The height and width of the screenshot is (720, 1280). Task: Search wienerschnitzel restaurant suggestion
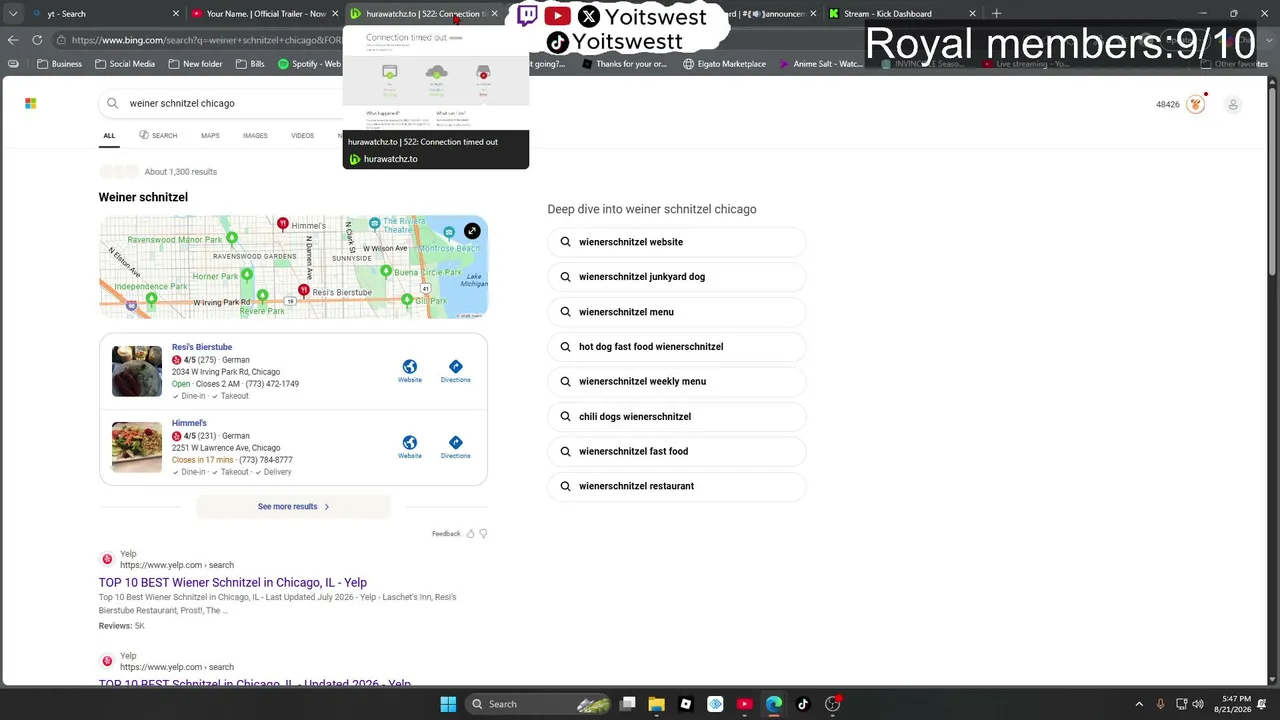676,486
